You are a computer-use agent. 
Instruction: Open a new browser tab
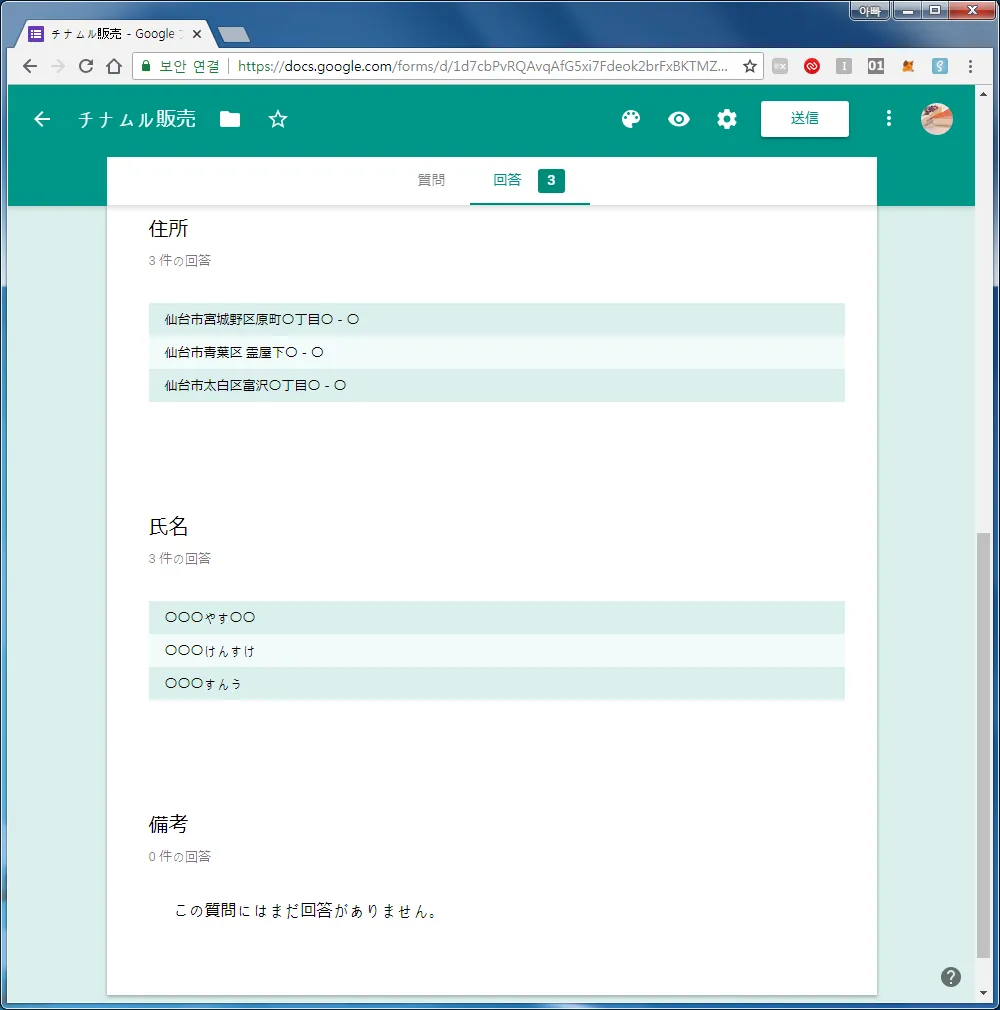233,35
